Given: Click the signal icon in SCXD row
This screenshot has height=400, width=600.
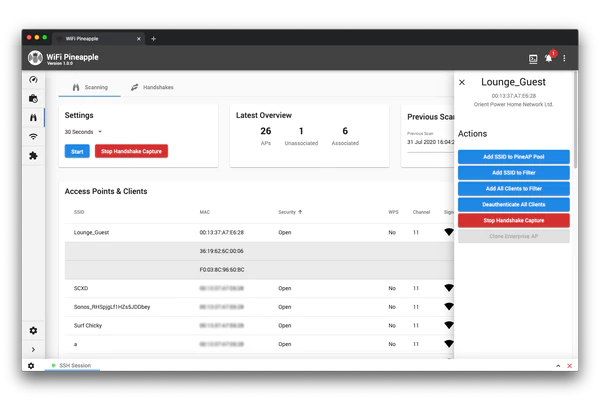Looking at the screenshot, I should [x=449, y=288].
